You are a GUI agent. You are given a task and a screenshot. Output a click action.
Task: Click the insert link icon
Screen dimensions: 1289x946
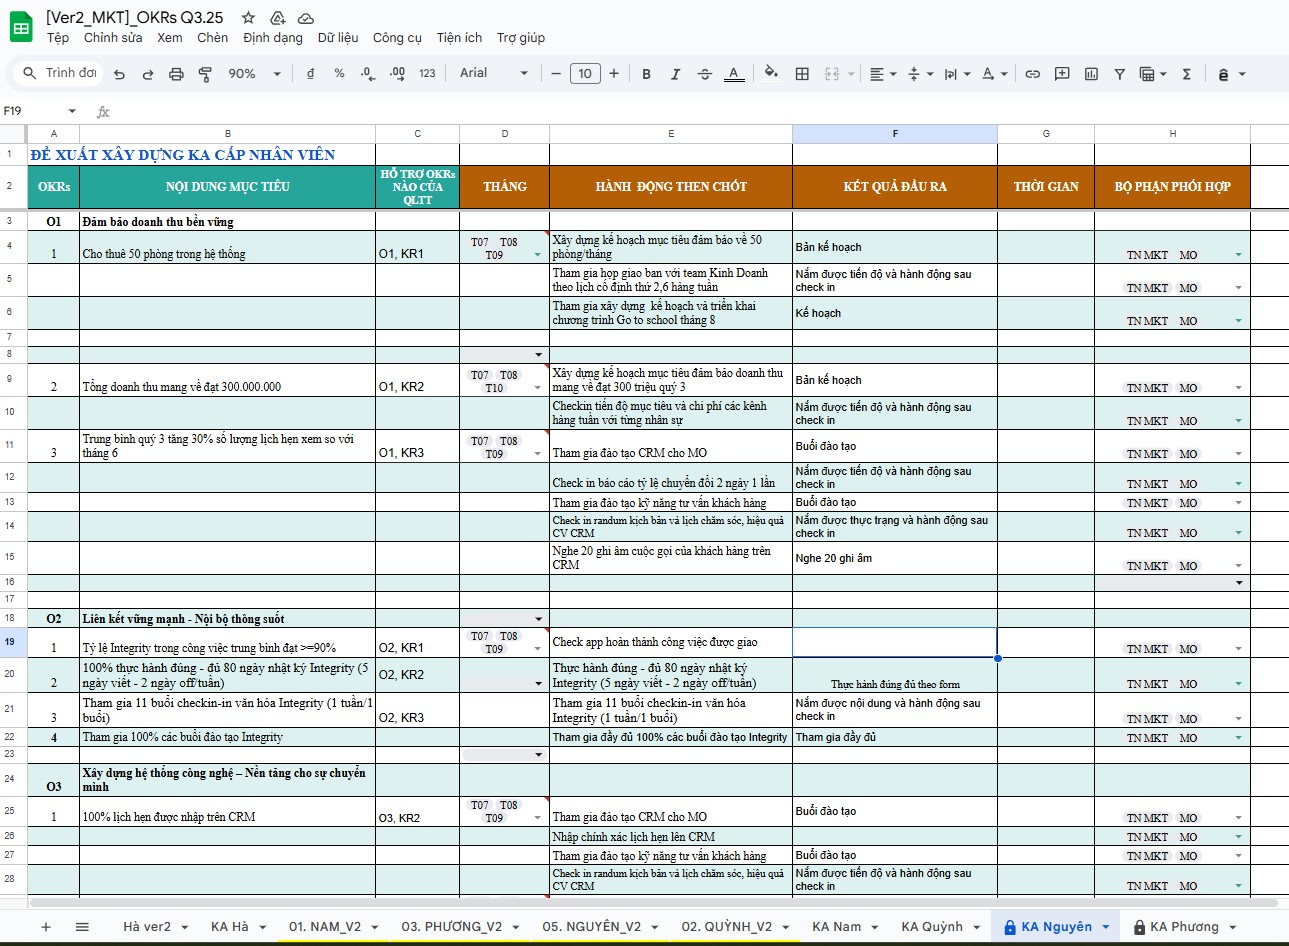tap(1033, 74)
